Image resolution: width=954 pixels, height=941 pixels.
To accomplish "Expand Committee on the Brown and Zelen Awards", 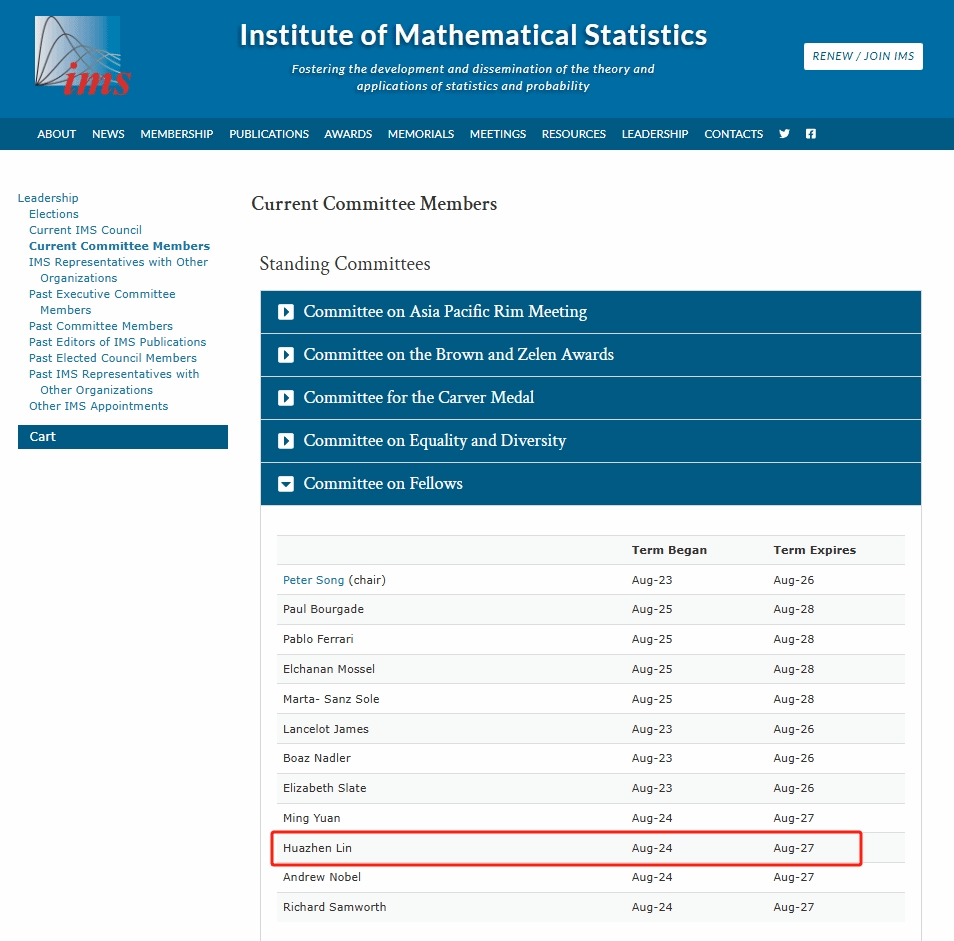I will 458,355.
